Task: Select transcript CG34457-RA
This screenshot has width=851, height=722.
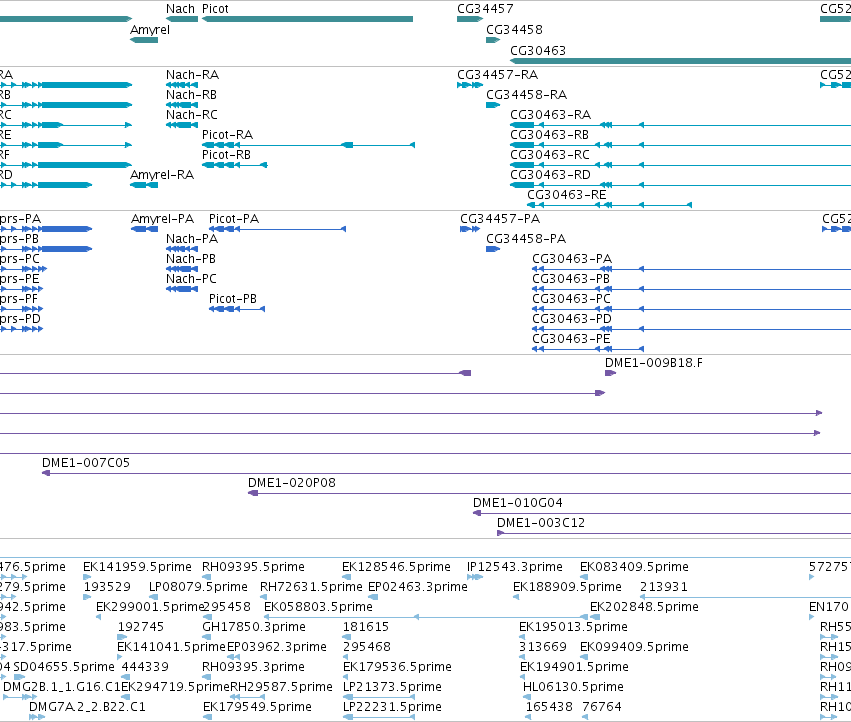Action: click(x=498, y=75)
